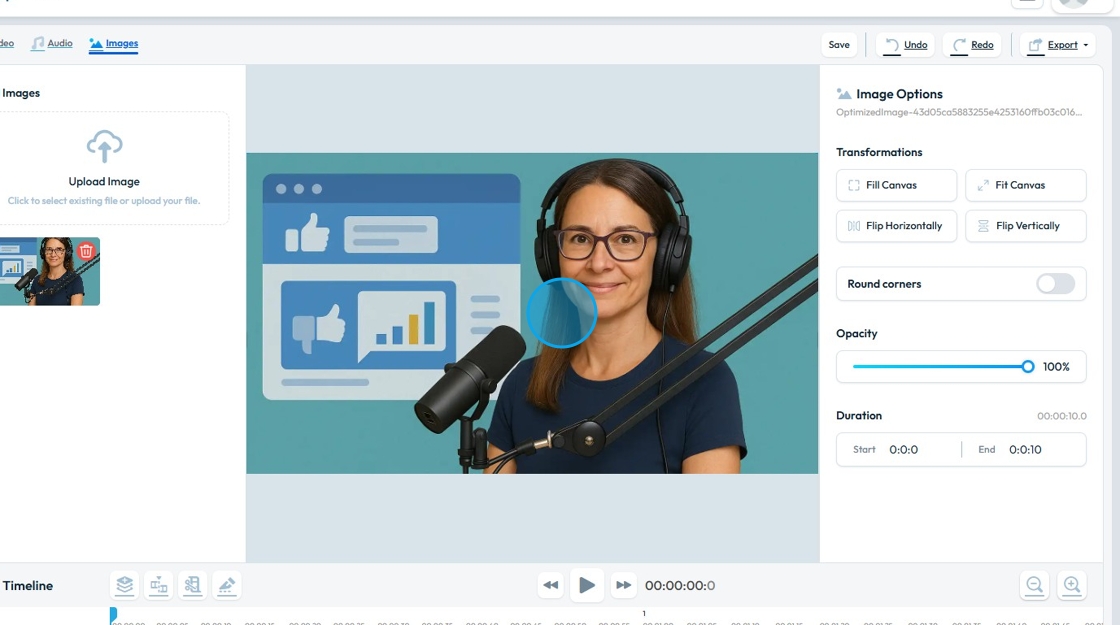Click the 100% opacity value
This screenshot has width=1120, height=625.
click(1056, 366)
